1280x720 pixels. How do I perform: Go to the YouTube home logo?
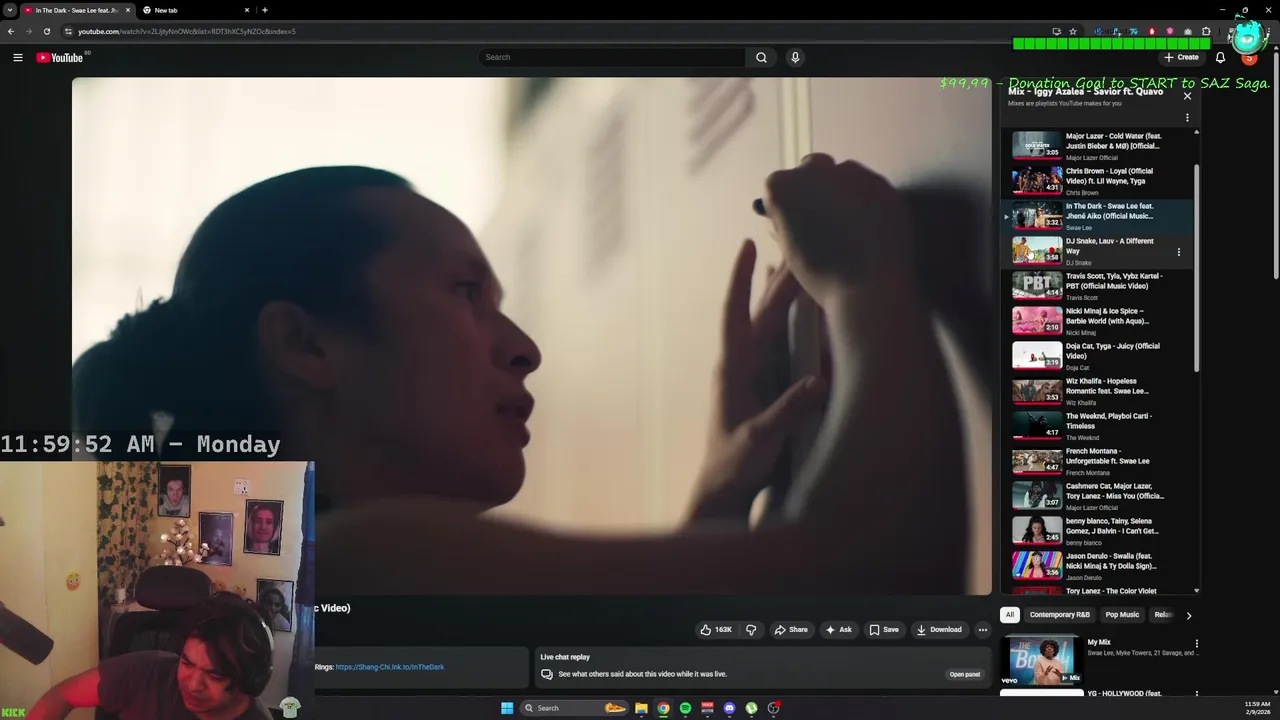pyautogui.click(x=60, y=57)
